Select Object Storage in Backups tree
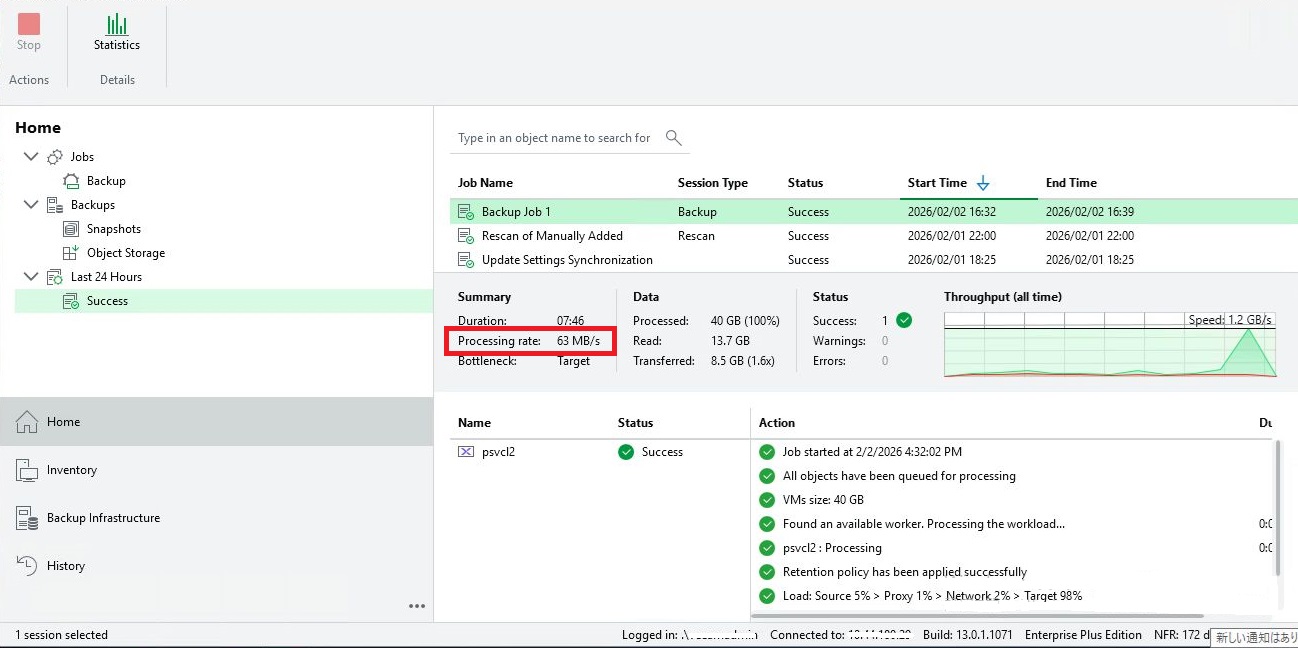Image resolution: width=1298 pixels, height=648 pixels. click(125, 253)
